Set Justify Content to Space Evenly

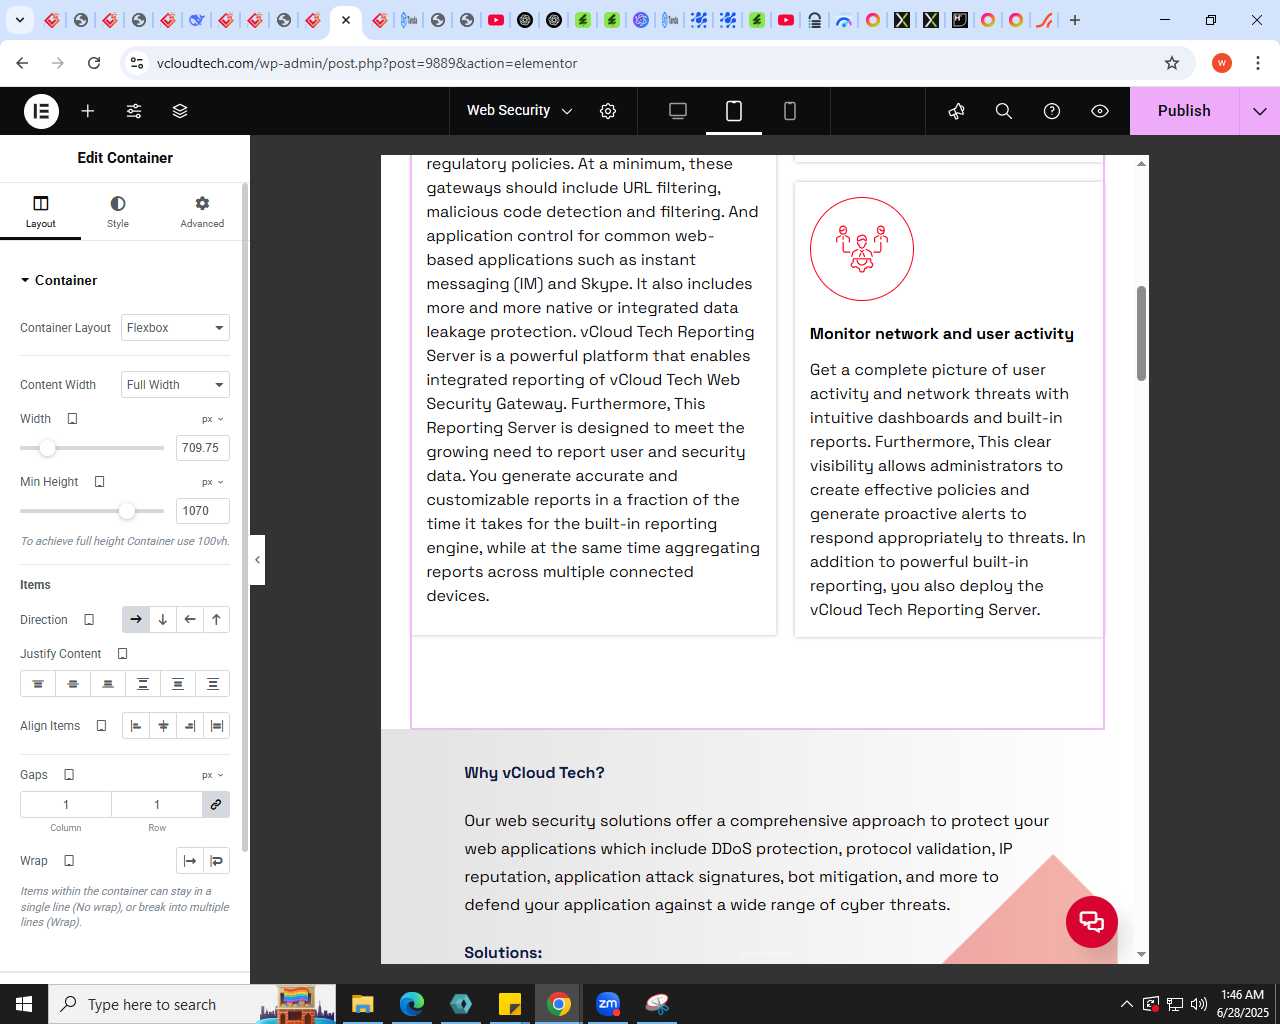click(213, 684)
